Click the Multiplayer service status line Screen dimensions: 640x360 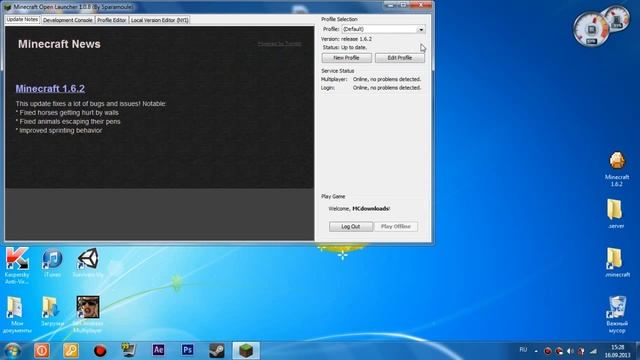tap(371, 79)
